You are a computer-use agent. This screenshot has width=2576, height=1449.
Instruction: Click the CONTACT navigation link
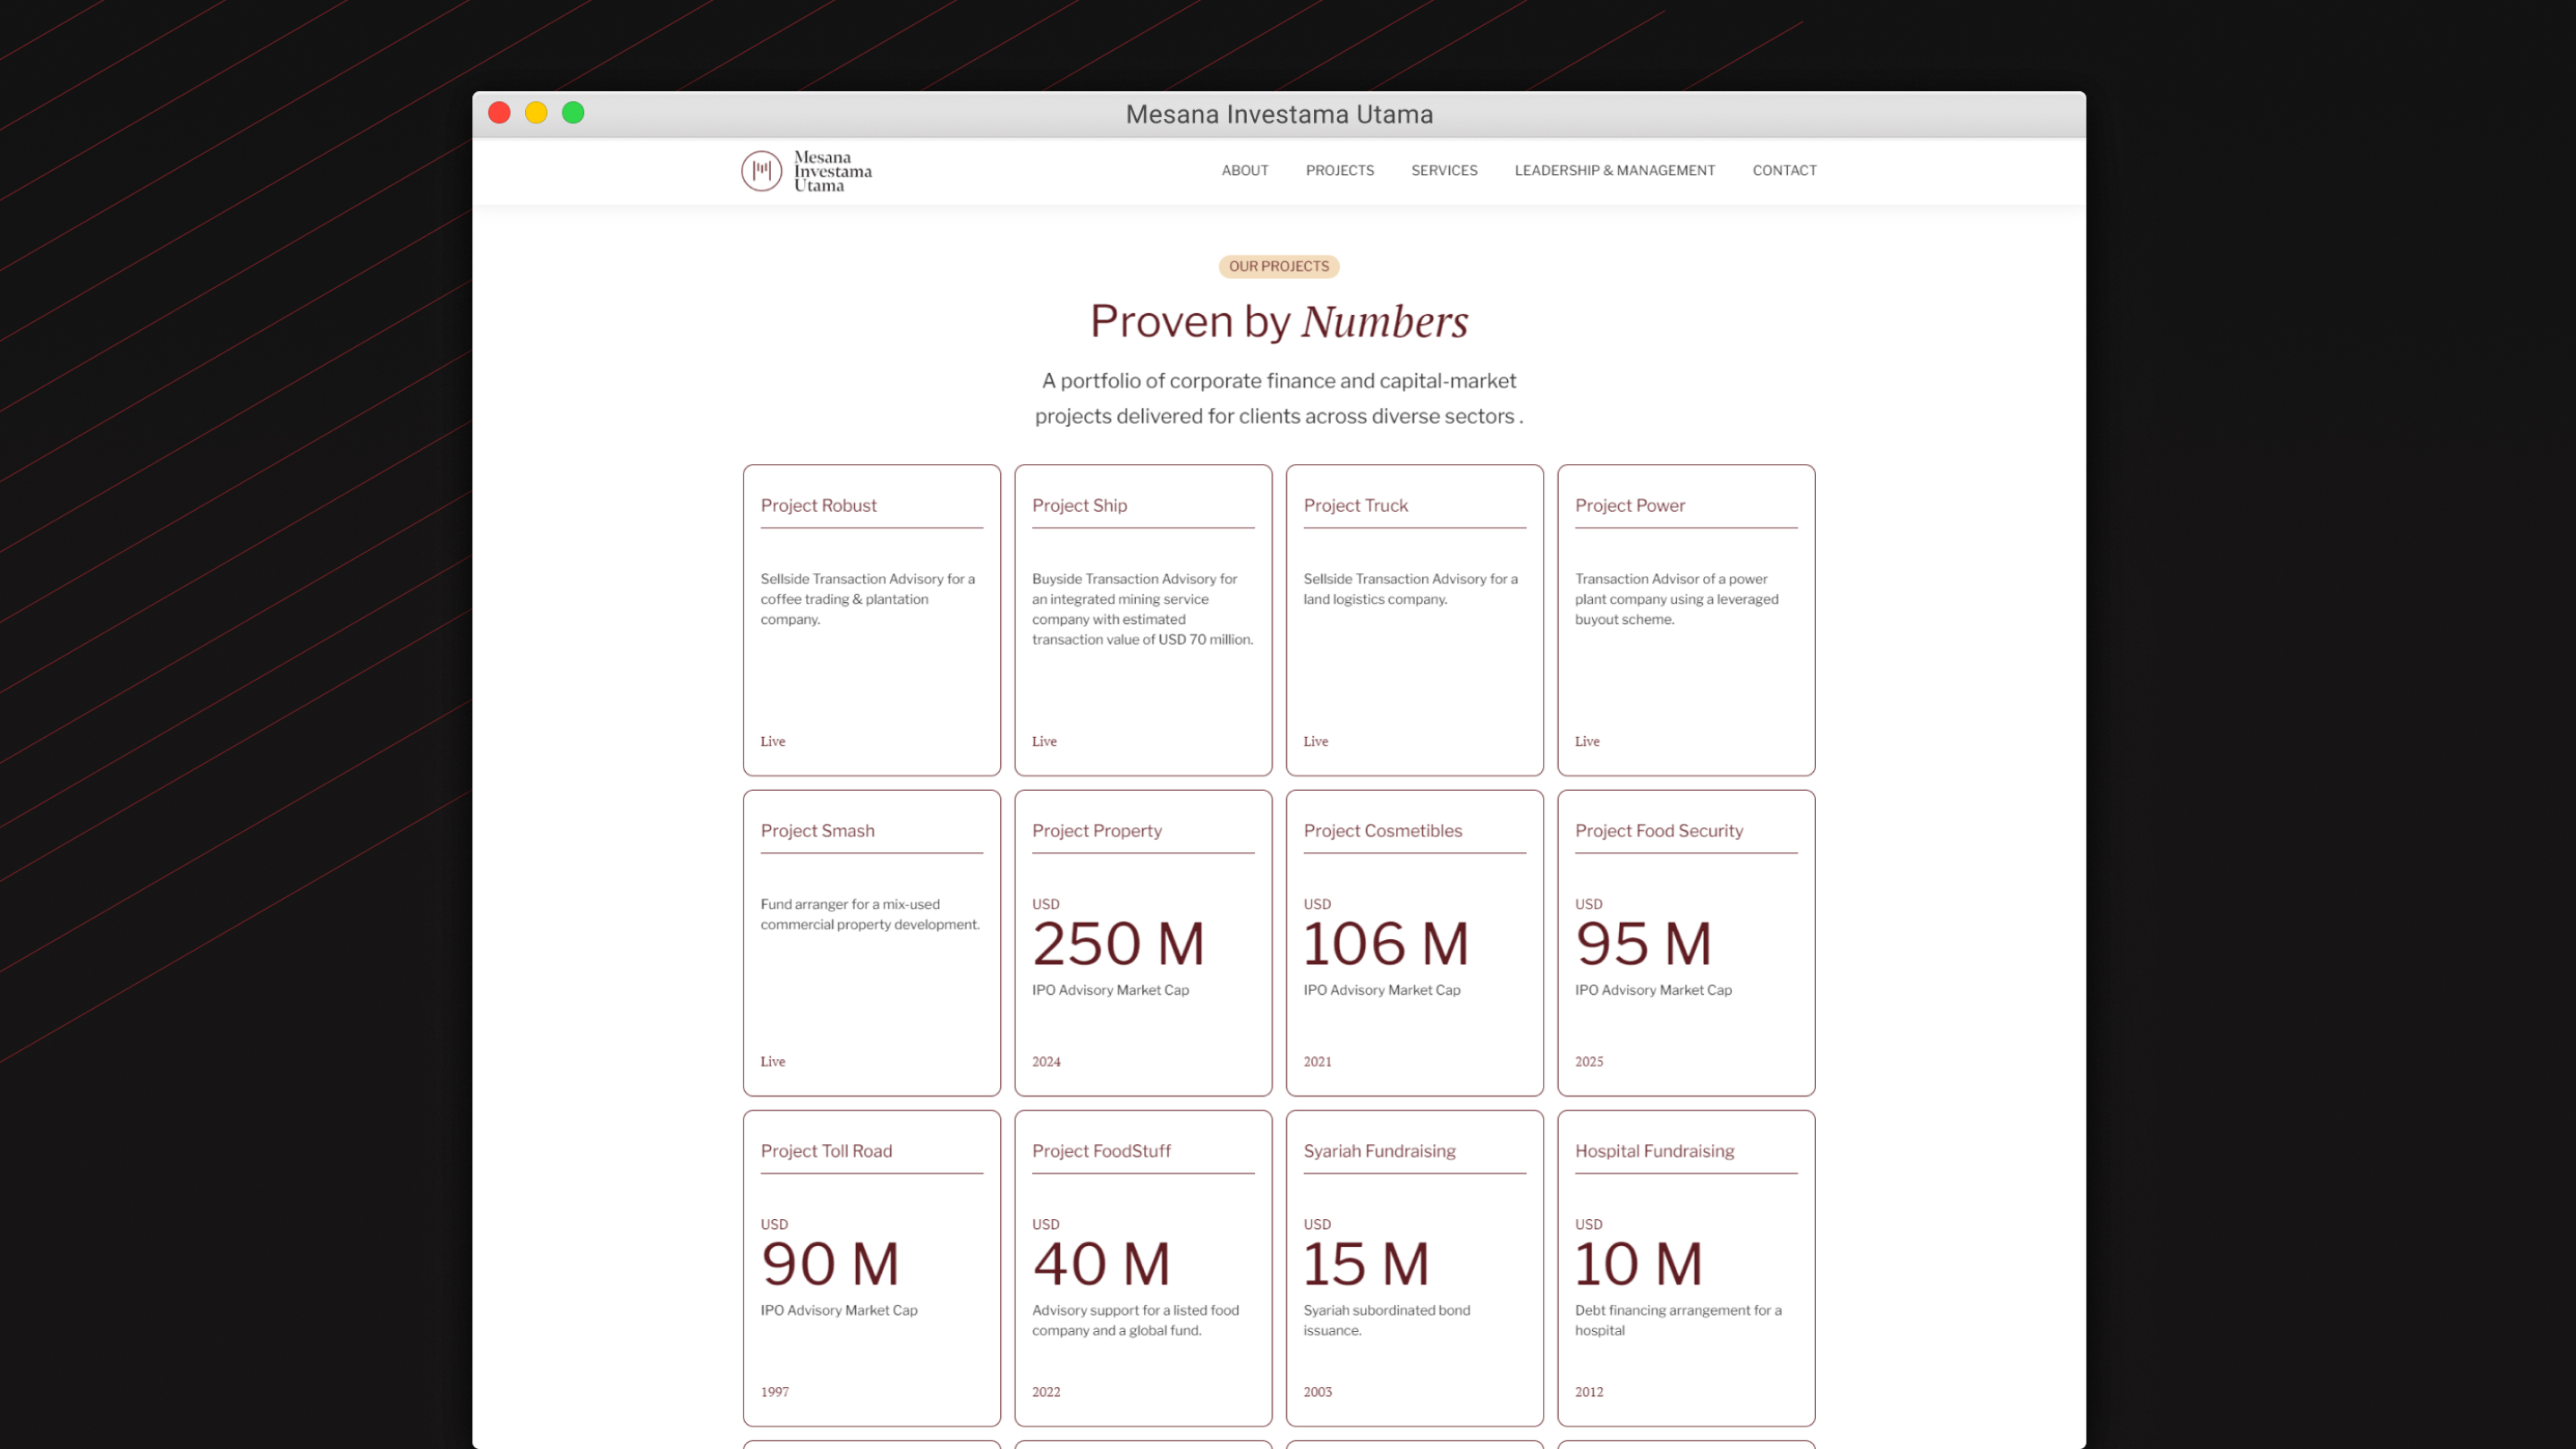pos(1784,171)
